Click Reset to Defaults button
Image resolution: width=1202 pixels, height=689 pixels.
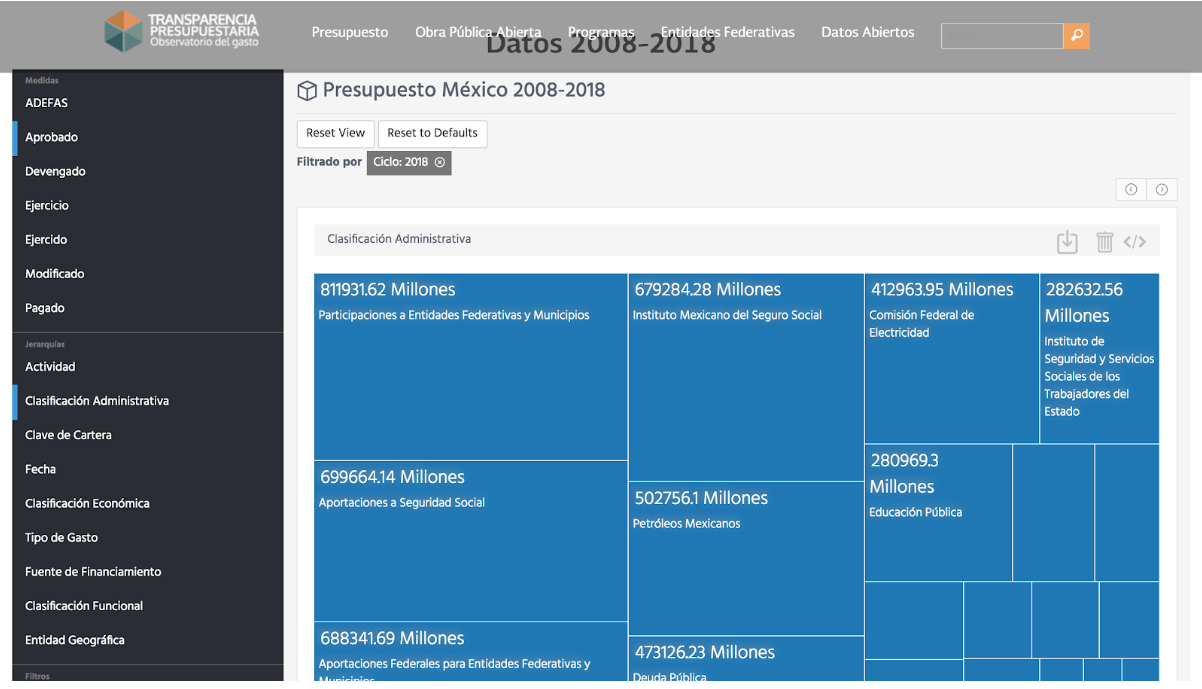point(433,133)
